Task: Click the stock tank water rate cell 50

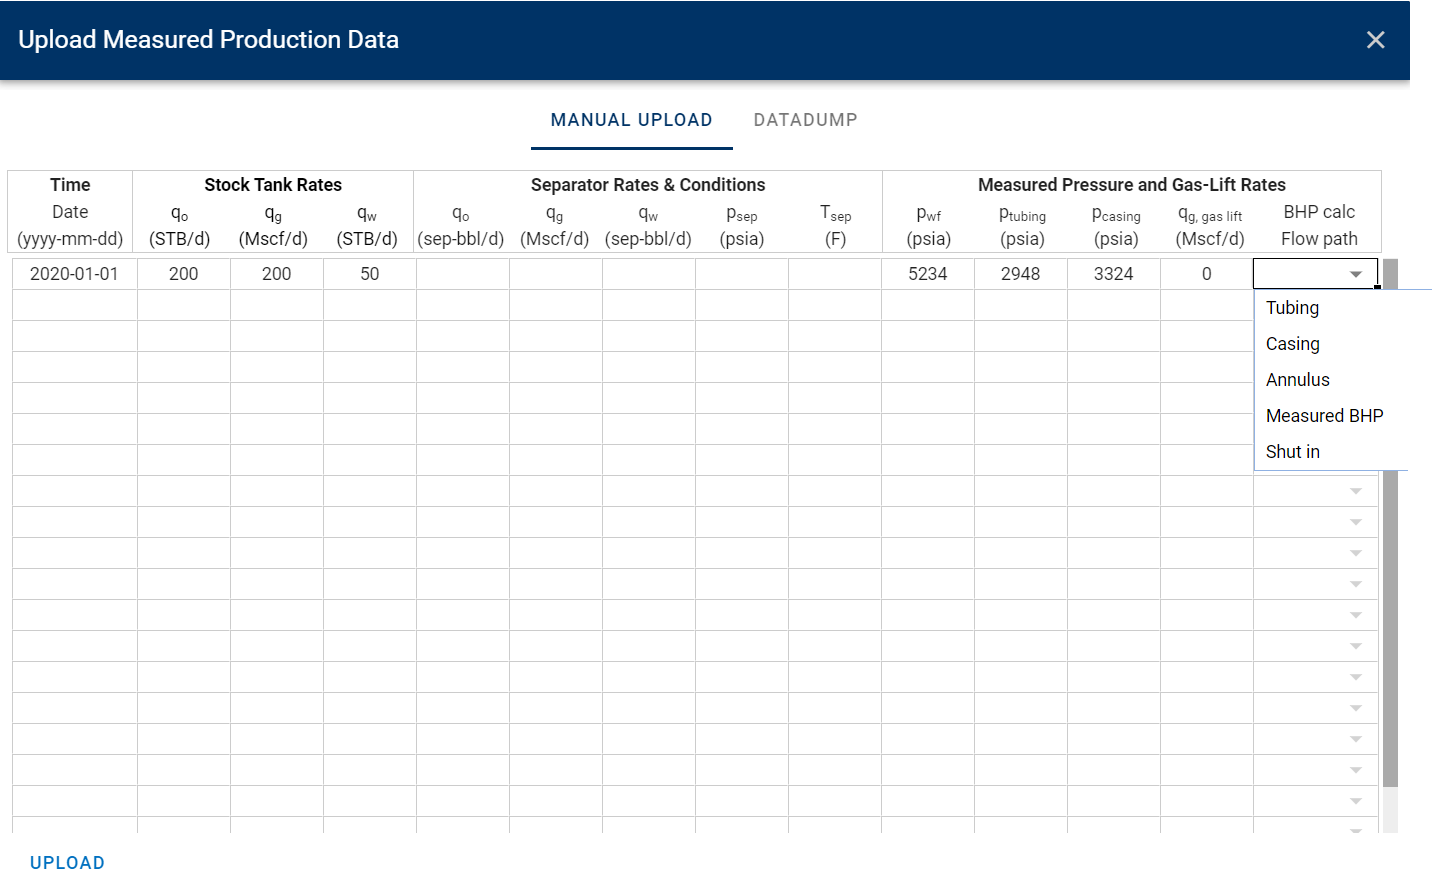Action: tap(369, 274)
